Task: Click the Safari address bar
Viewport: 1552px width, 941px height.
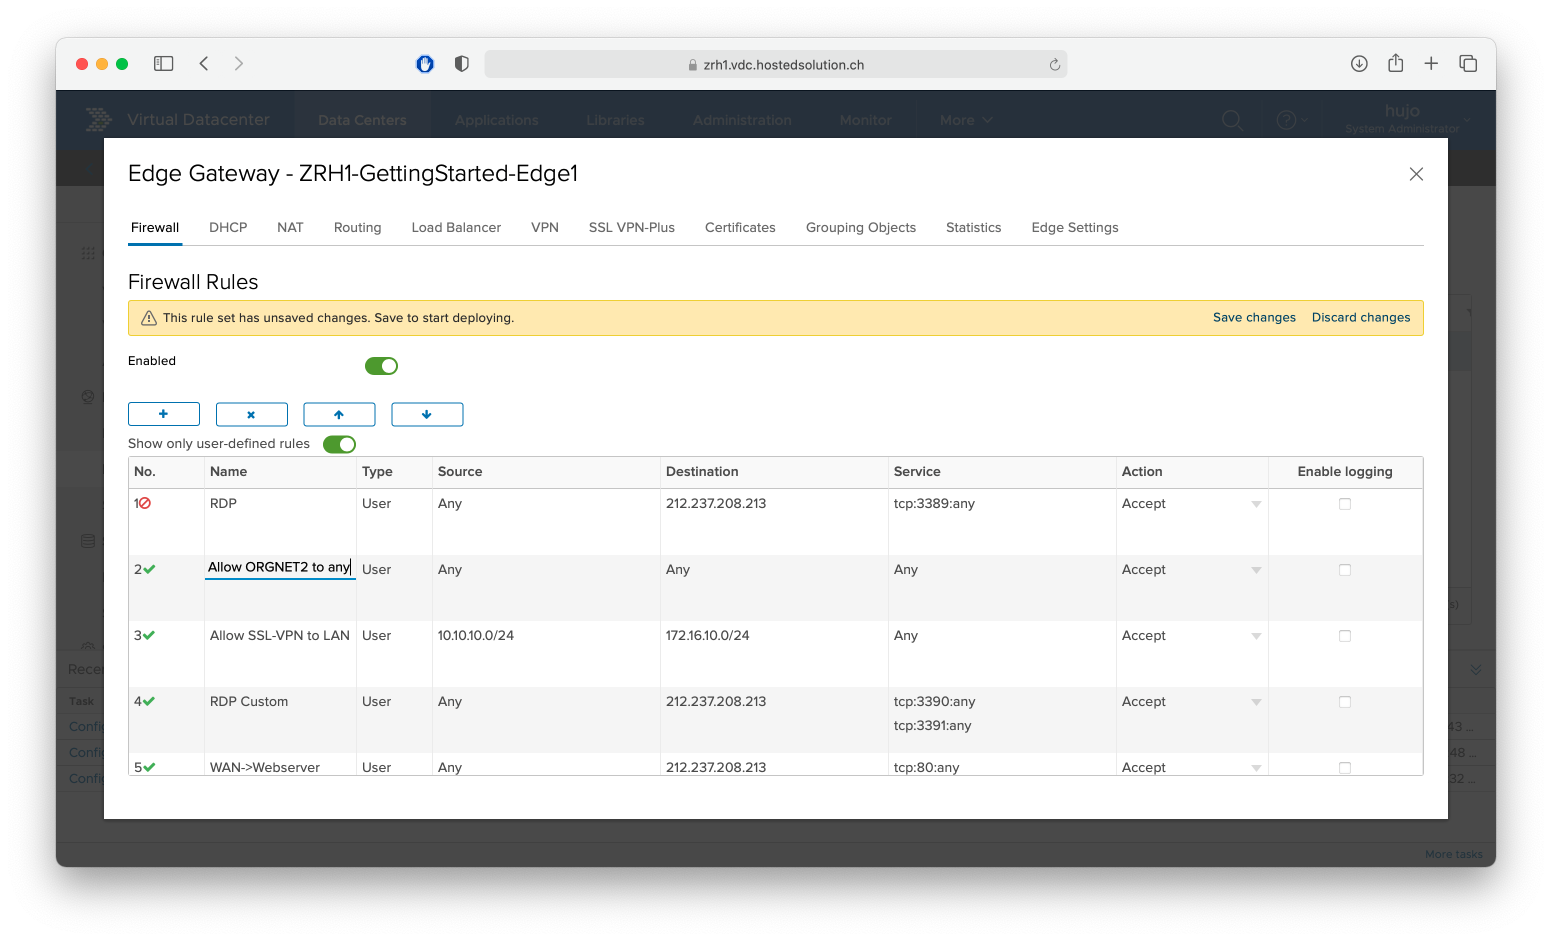Action: pos(776,64)
